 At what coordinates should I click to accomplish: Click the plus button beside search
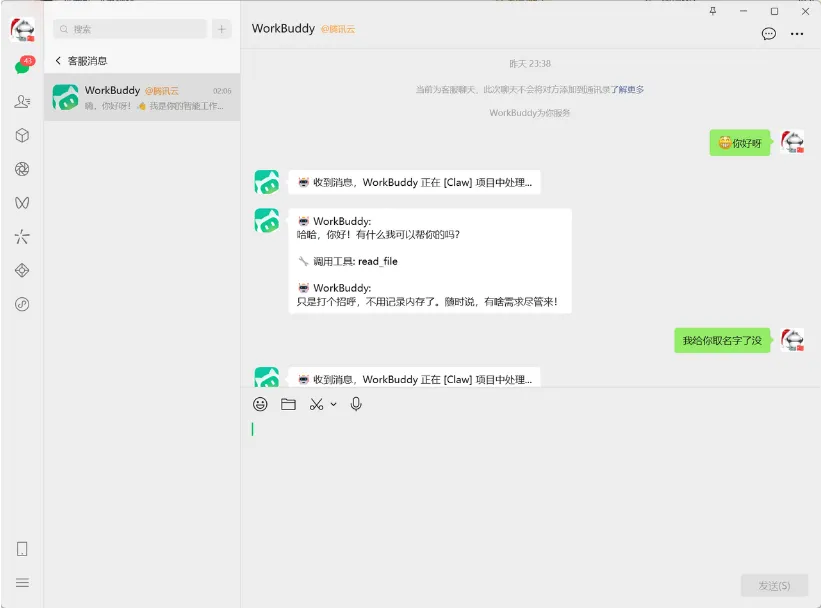221,29
